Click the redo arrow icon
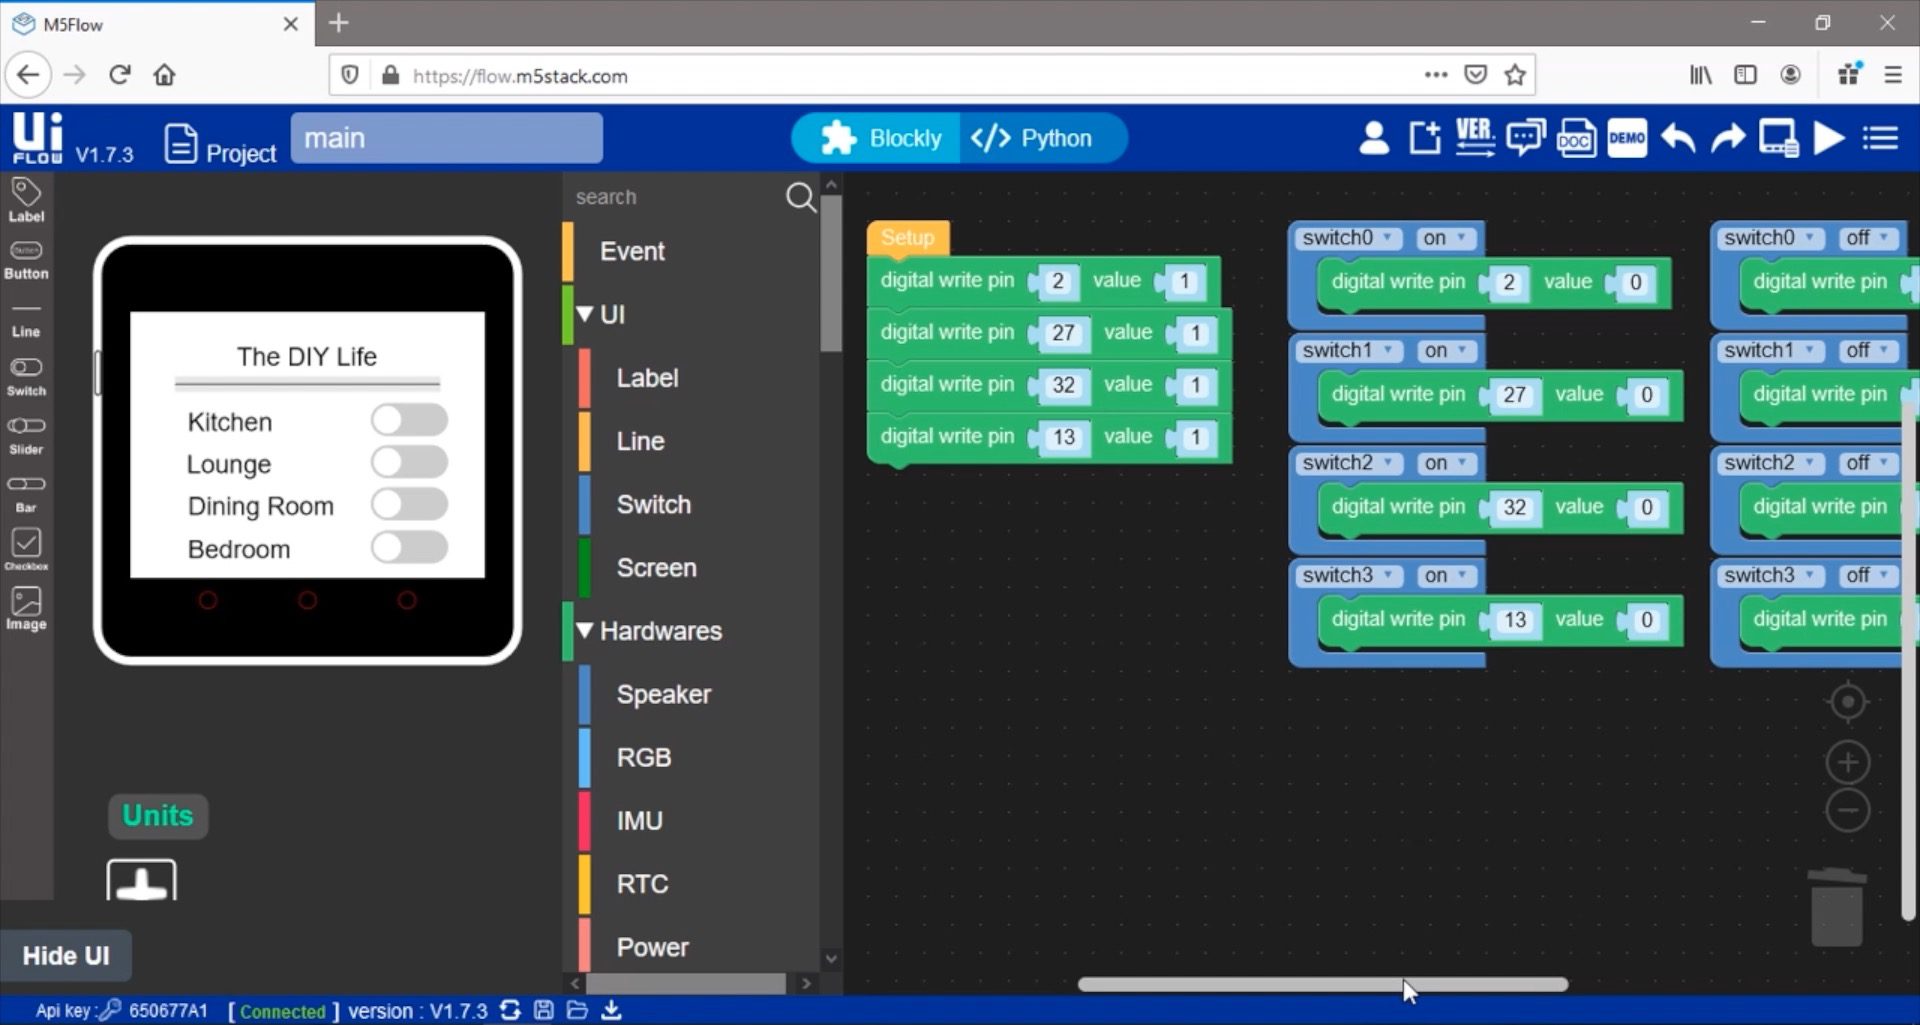Image resolution: width=1920 pixels, height=1025 pixels. coord(1728,138)
